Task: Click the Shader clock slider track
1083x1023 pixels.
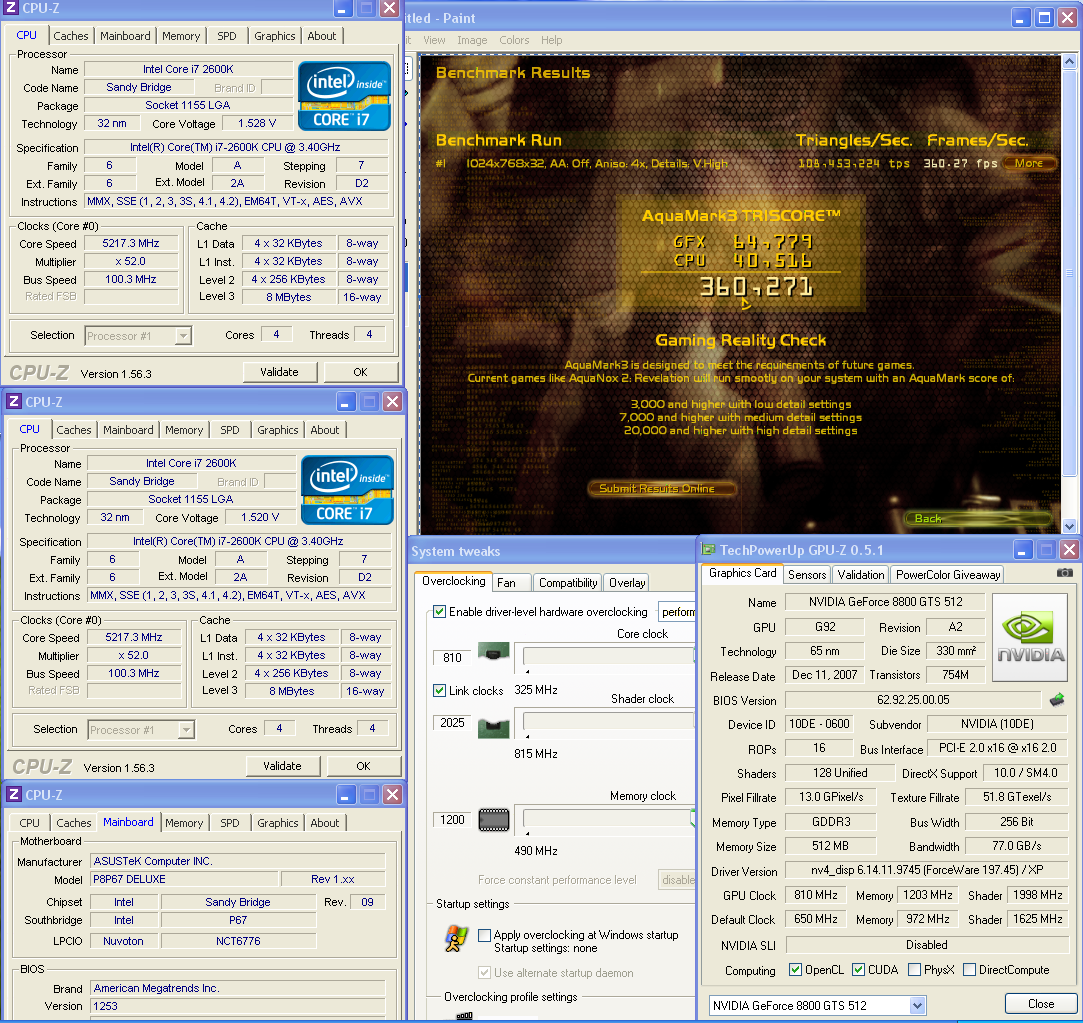Action: 608,721
